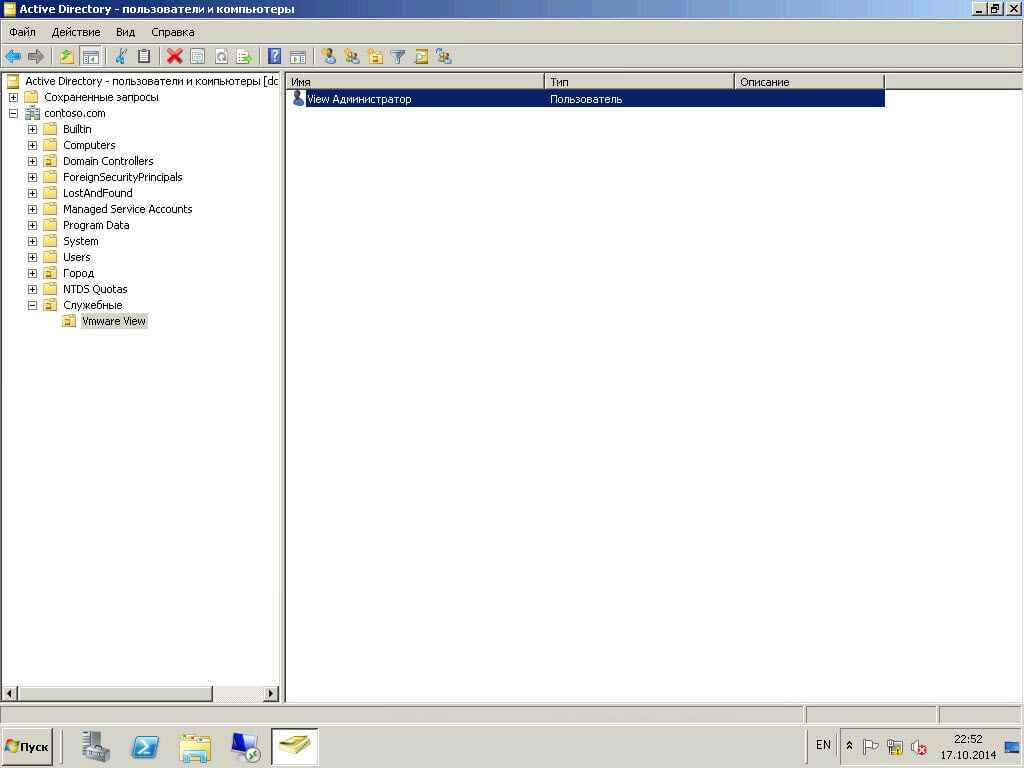Open the Вид menu
Viewport: 1024px width, 768px height.
coord(125,32)
